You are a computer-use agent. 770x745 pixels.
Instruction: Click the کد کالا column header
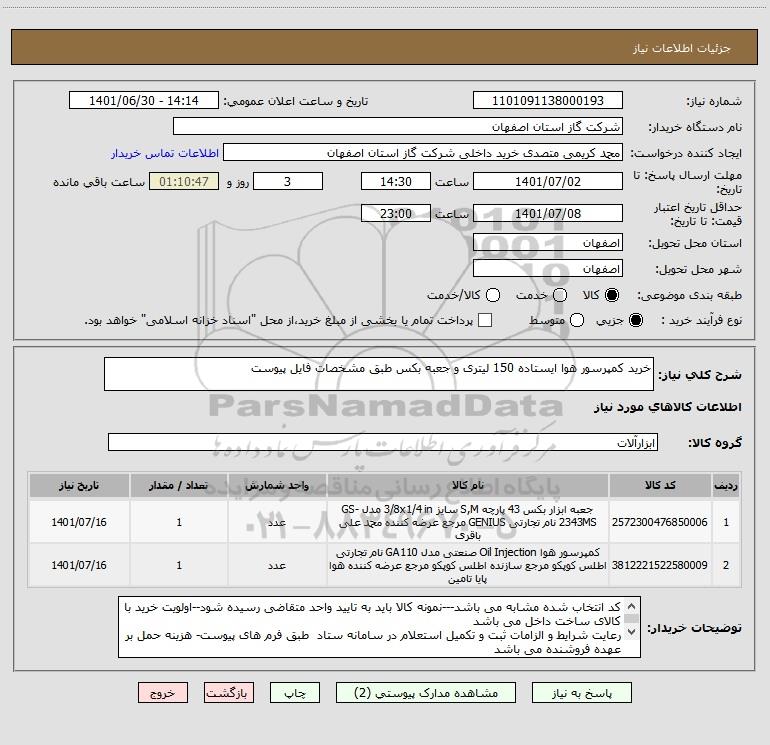pos(660,485)
